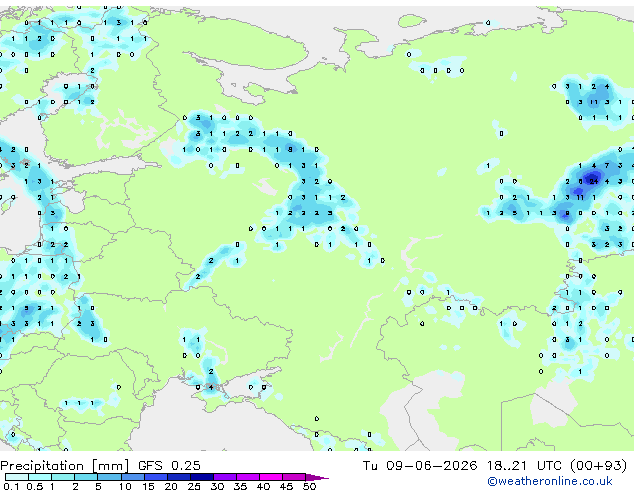The height and width of the screenshot is (490, 634).
Task: Click the 35–40 mm violet legend swatch
Action: (x=248, y=477)
